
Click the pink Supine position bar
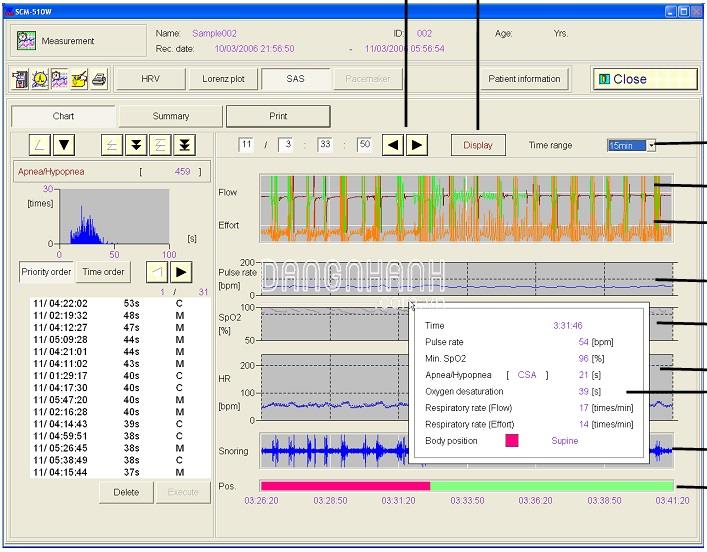(345, 486)
